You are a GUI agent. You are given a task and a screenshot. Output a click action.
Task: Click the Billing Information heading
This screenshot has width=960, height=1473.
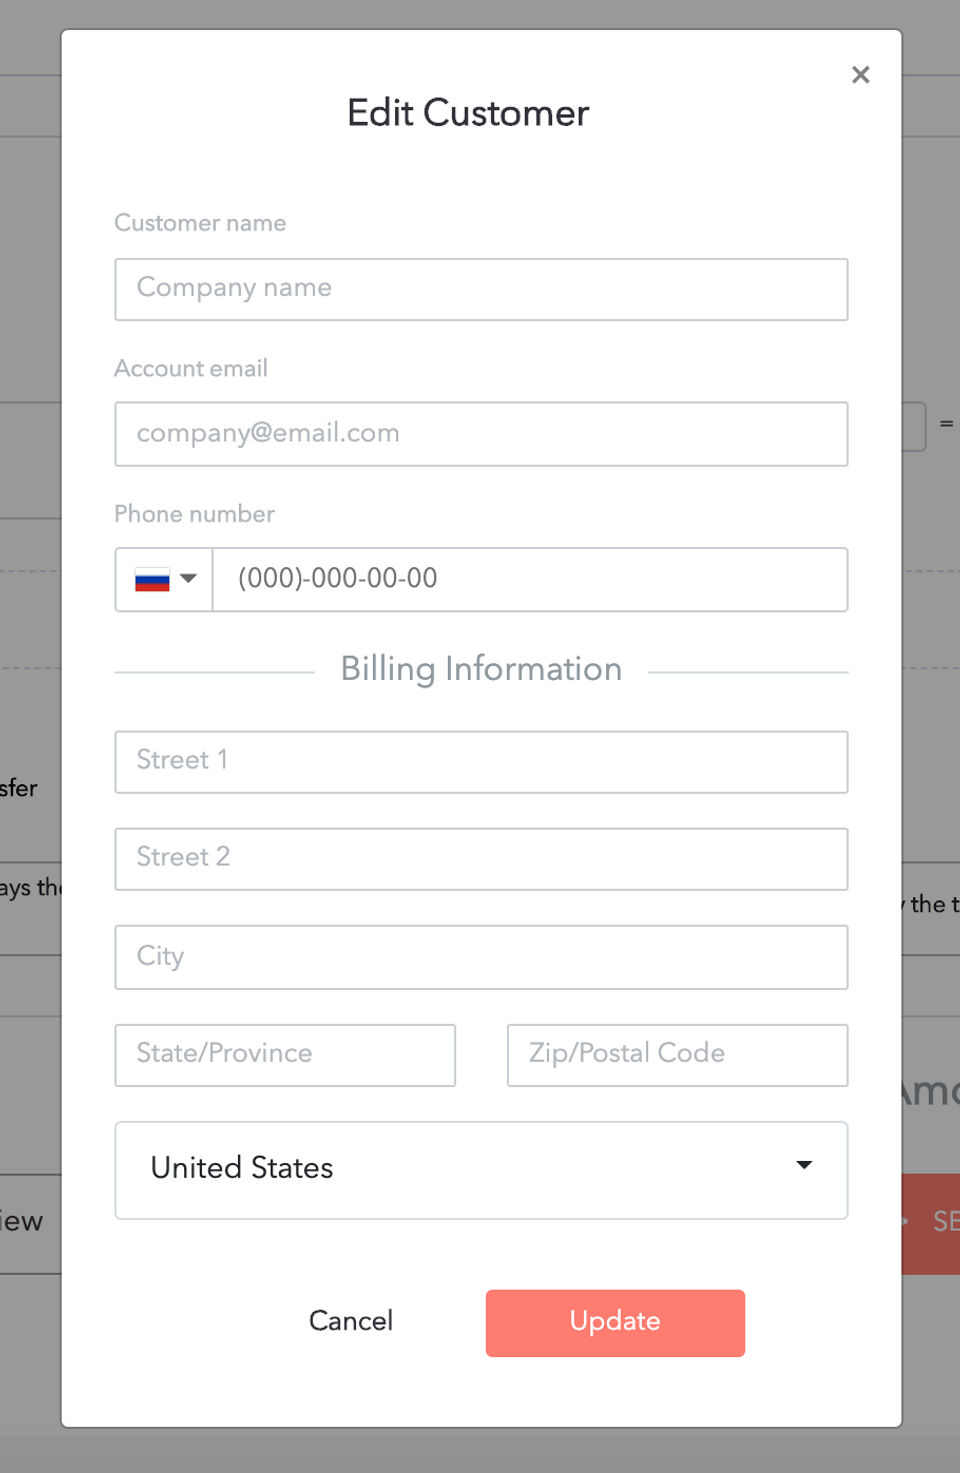click(x=481, y=669)
